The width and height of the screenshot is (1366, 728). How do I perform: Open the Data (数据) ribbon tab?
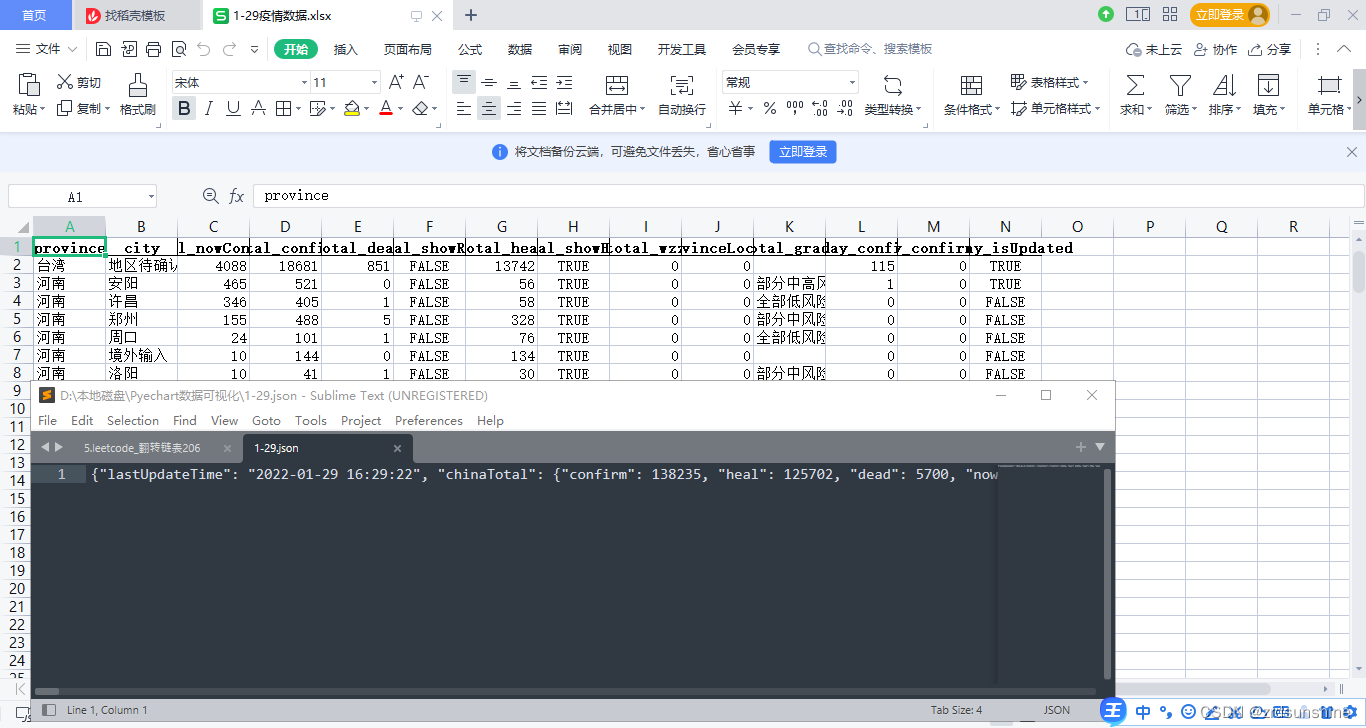coord(520,49)
